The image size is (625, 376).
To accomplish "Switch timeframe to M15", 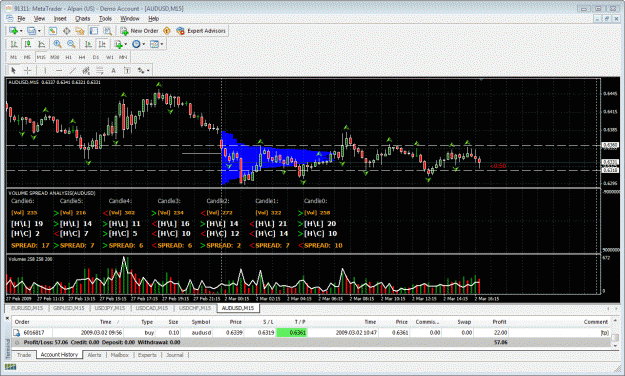I will [x=41, y=57].
